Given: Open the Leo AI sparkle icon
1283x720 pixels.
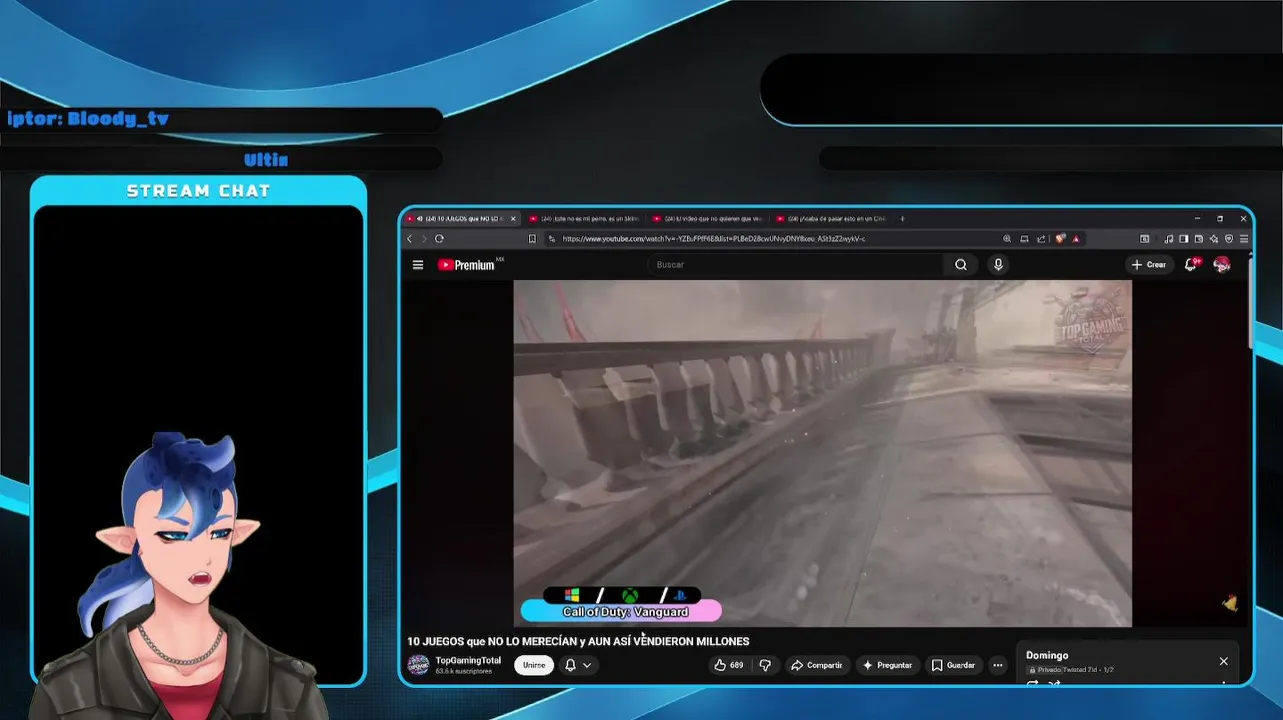Looking at the screenshot, I should click(x=1214, y=239).
